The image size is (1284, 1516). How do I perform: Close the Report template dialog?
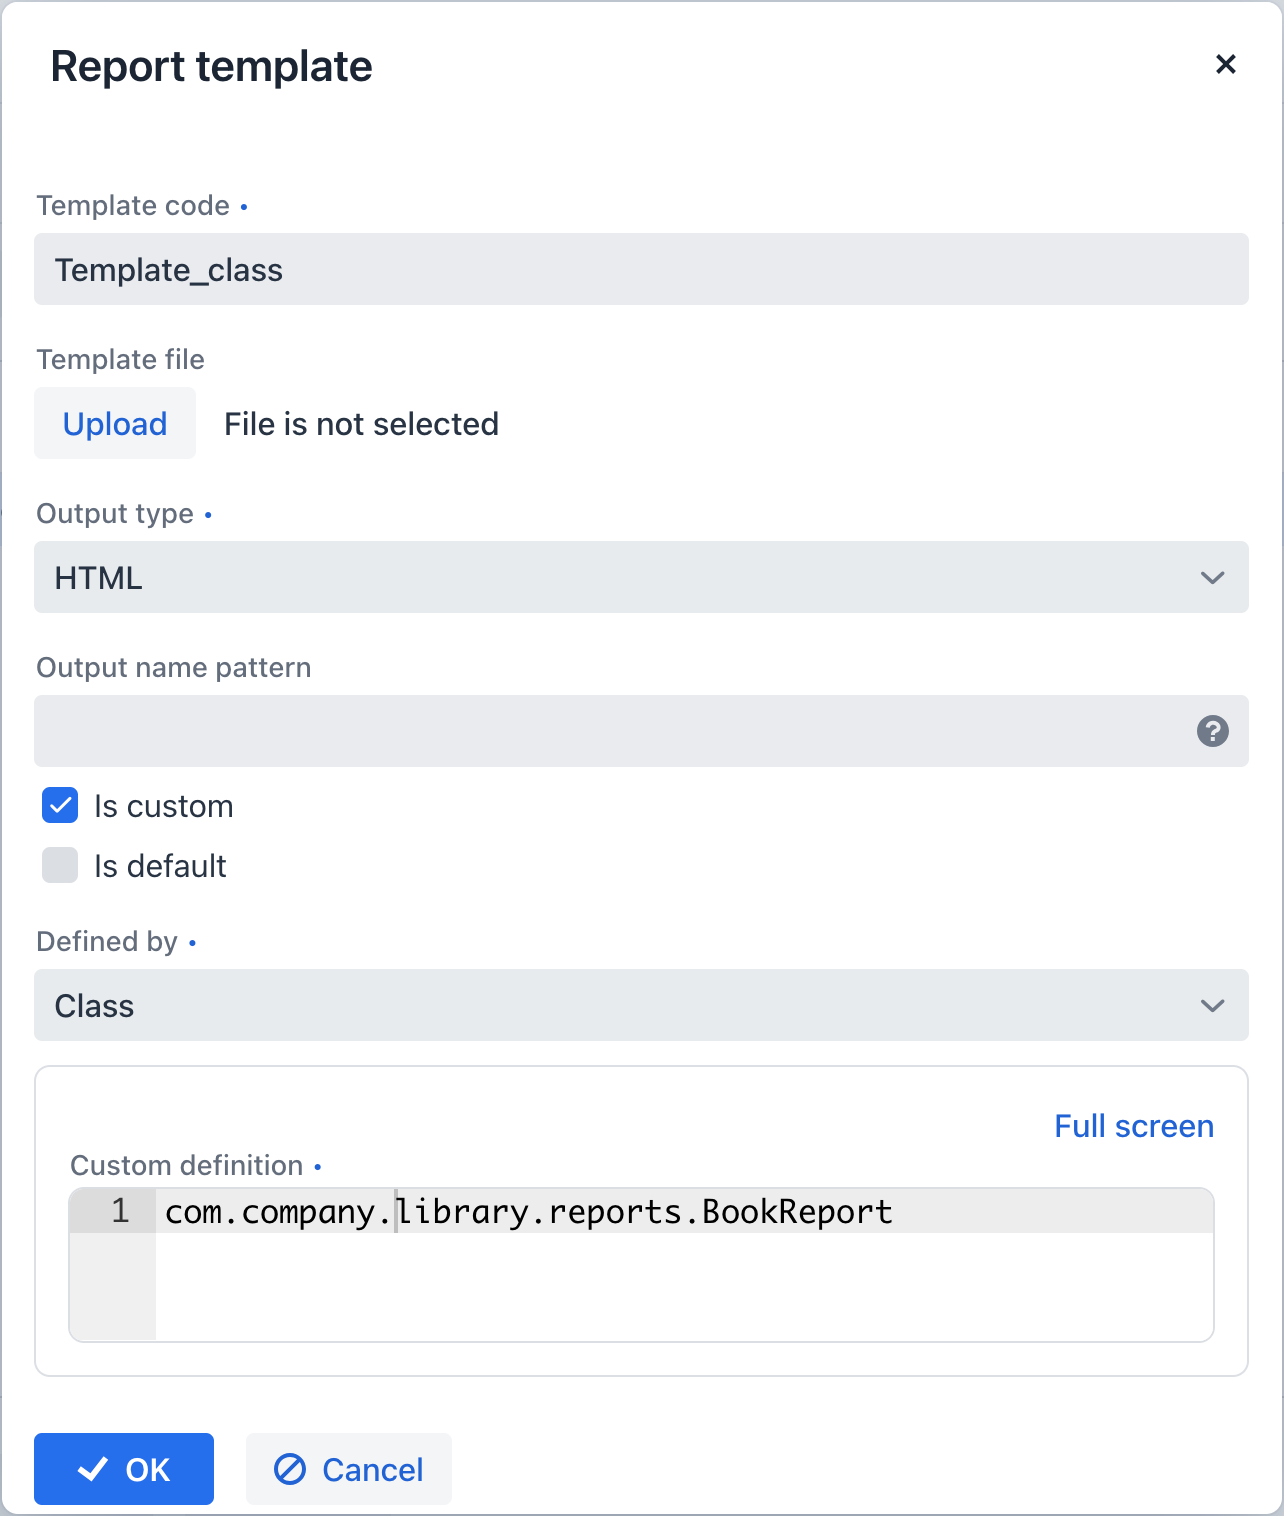pos(1226,64)
